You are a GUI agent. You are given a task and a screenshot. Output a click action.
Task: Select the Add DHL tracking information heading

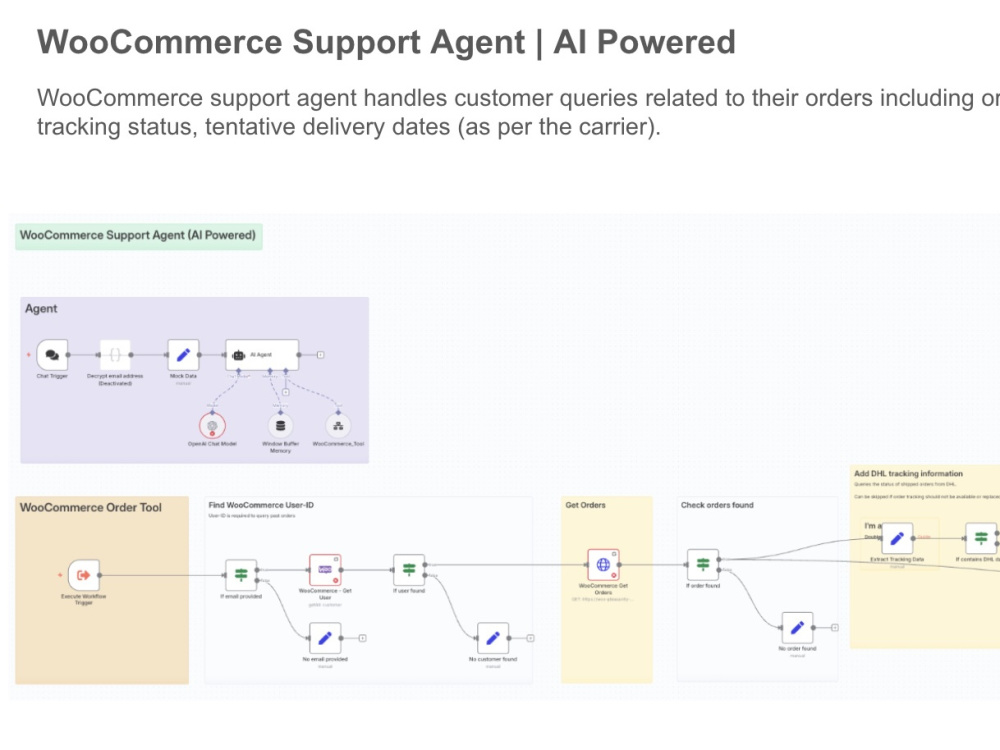pos(908,474)
